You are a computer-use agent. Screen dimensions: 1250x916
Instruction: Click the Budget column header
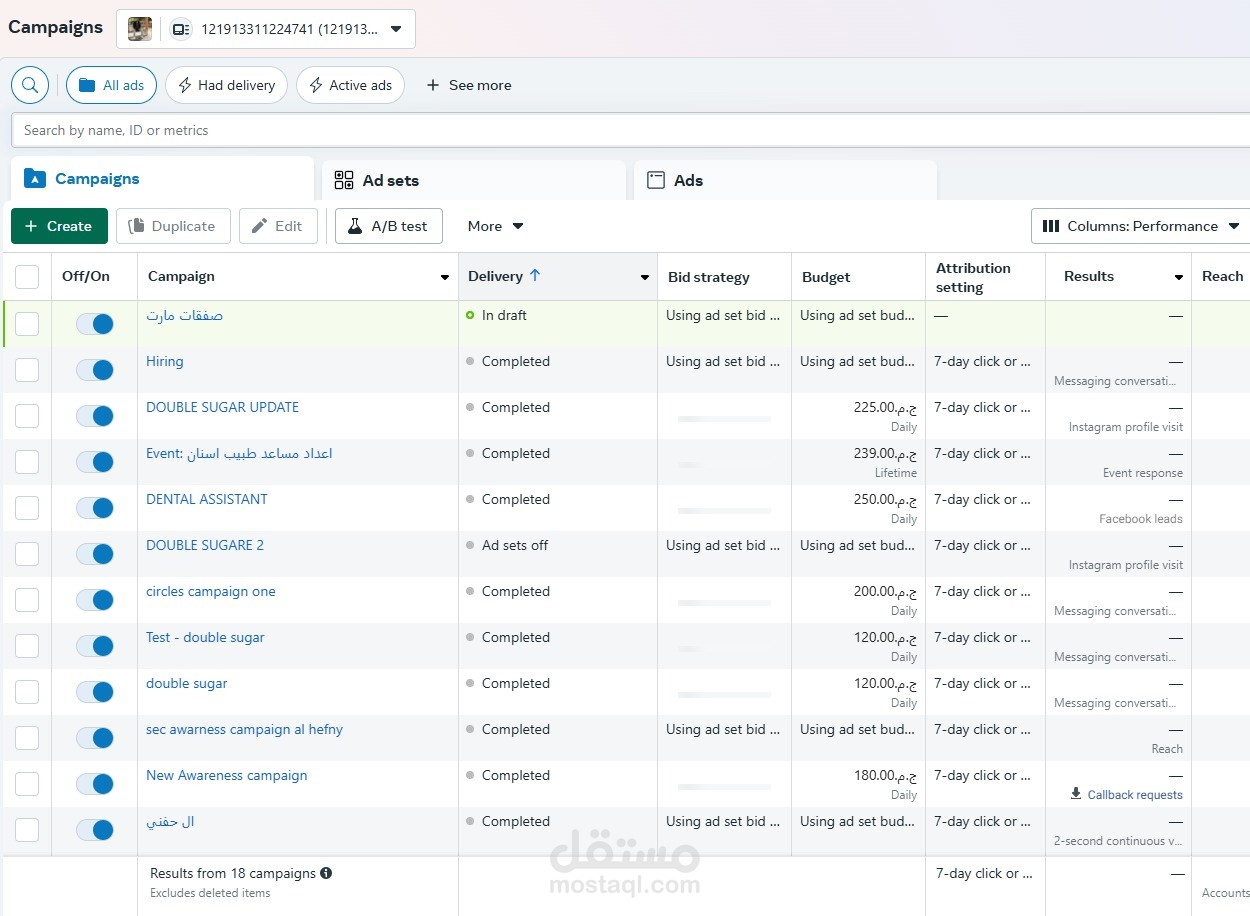(826, 277)
